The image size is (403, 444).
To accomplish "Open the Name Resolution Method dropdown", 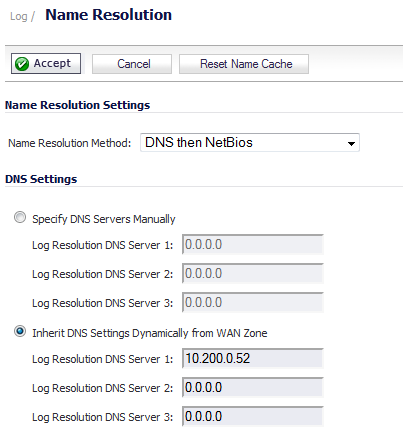I will pyautogui.click(x=250, y=143).
